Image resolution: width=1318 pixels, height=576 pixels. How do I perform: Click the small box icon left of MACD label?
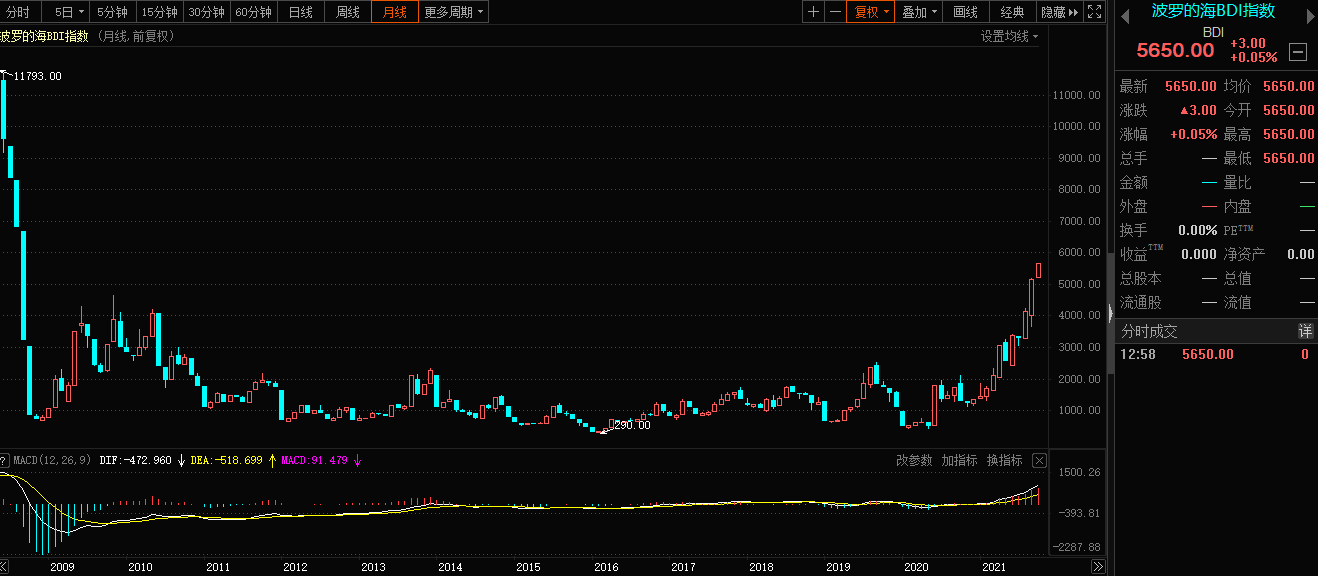click(5, 461)
